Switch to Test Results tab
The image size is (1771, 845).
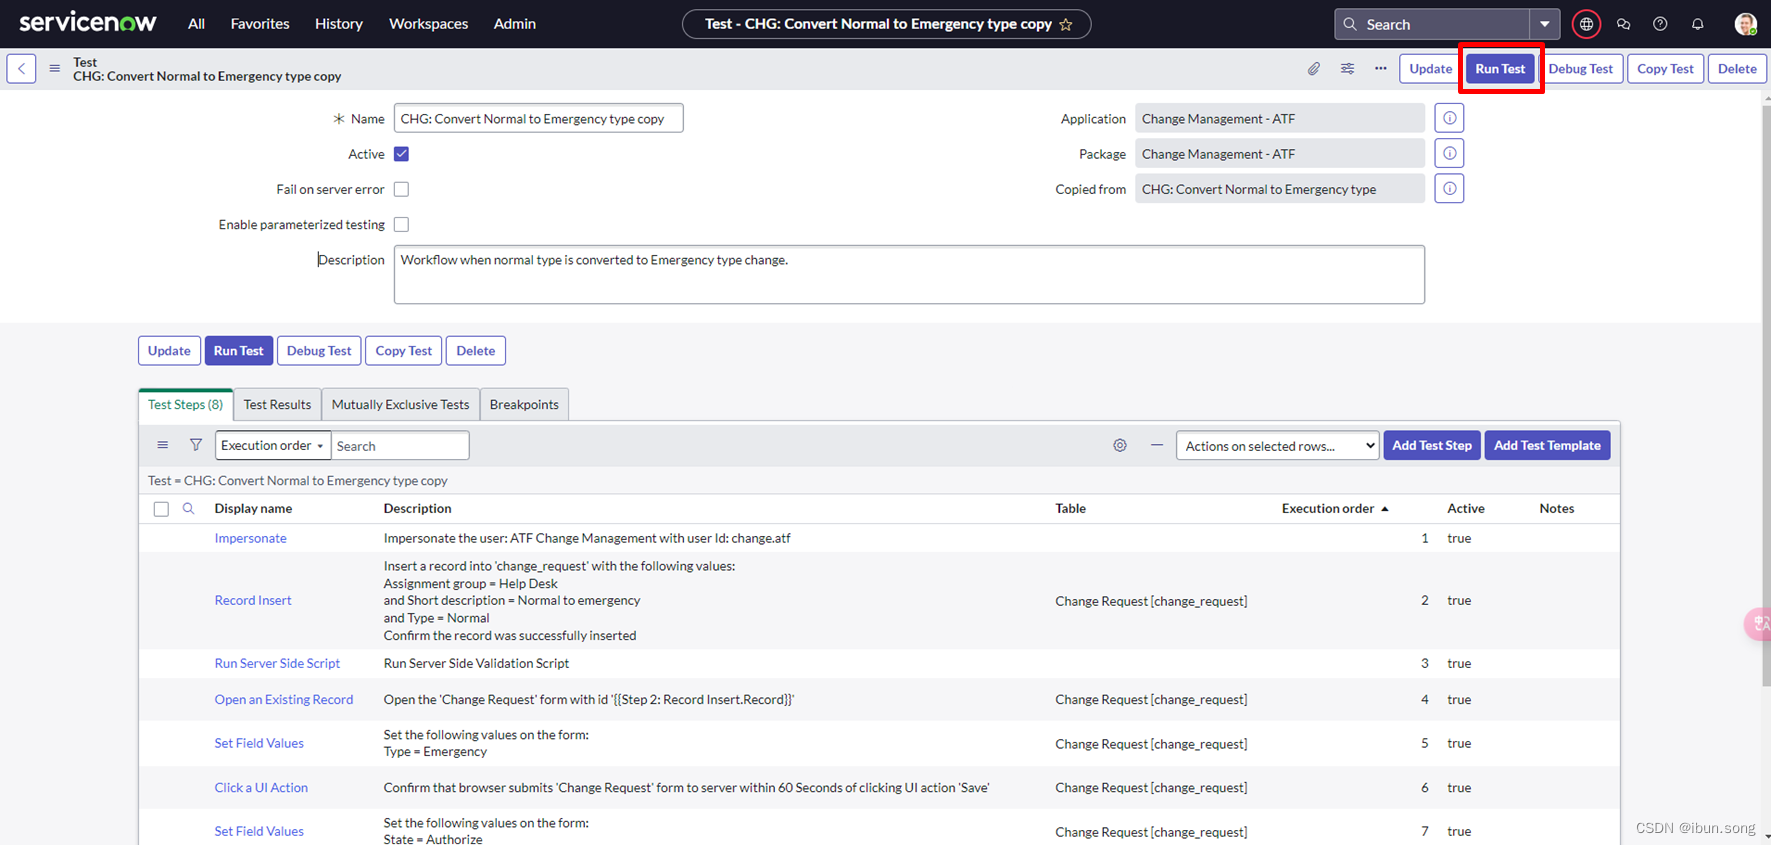point(277,404)
